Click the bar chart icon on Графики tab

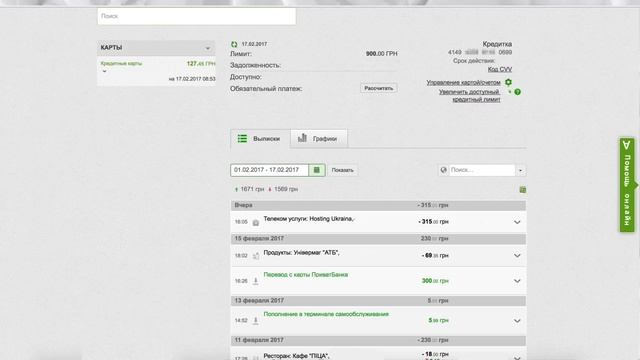click(x=302, y=138)
